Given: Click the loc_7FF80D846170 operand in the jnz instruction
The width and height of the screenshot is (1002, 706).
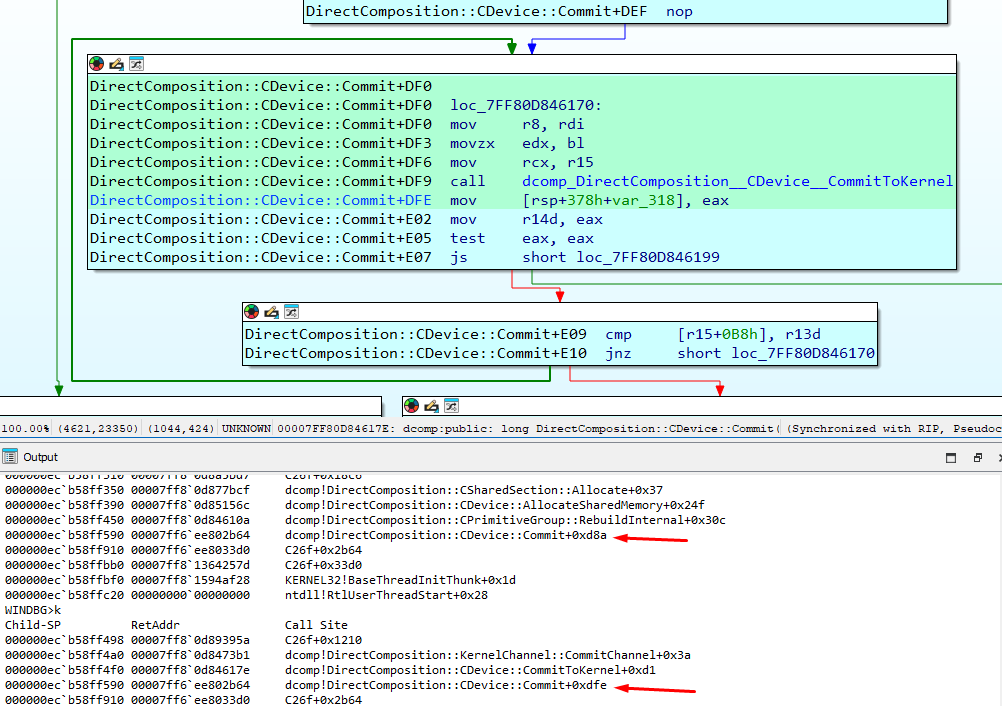Looking at the screenshot, I should (803, 353).
